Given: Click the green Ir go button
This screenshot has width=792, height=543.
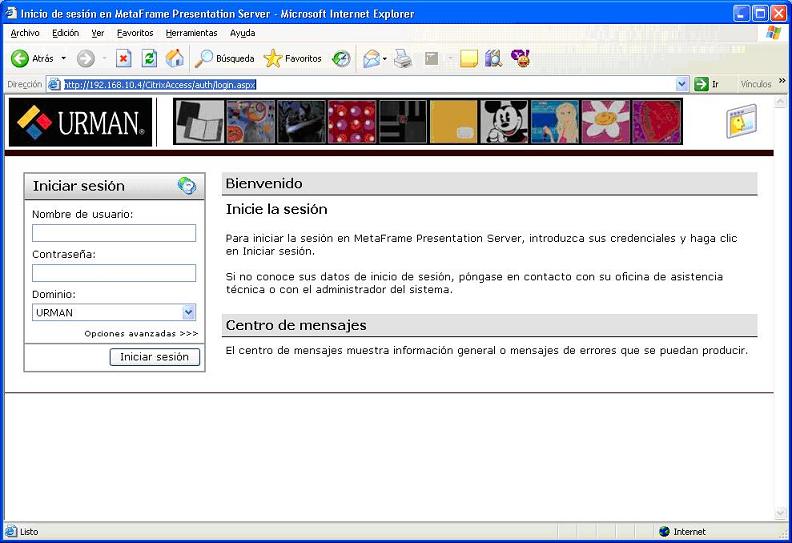Looking at the screenshot, I should coord(706,84).
